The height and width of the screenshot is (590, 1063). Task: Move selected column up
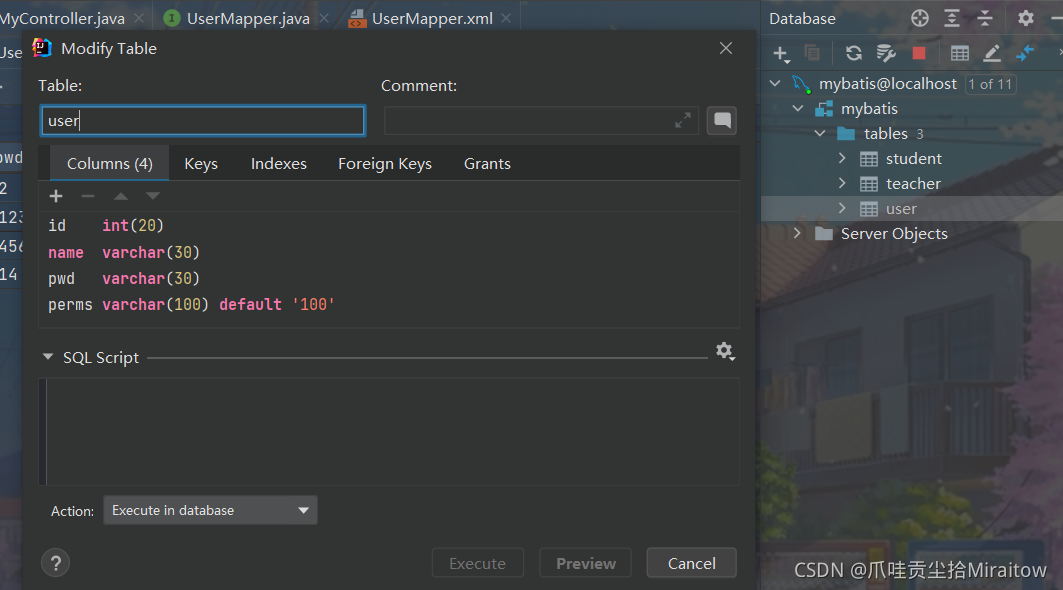pyautogui.click(x=121, y=196)
